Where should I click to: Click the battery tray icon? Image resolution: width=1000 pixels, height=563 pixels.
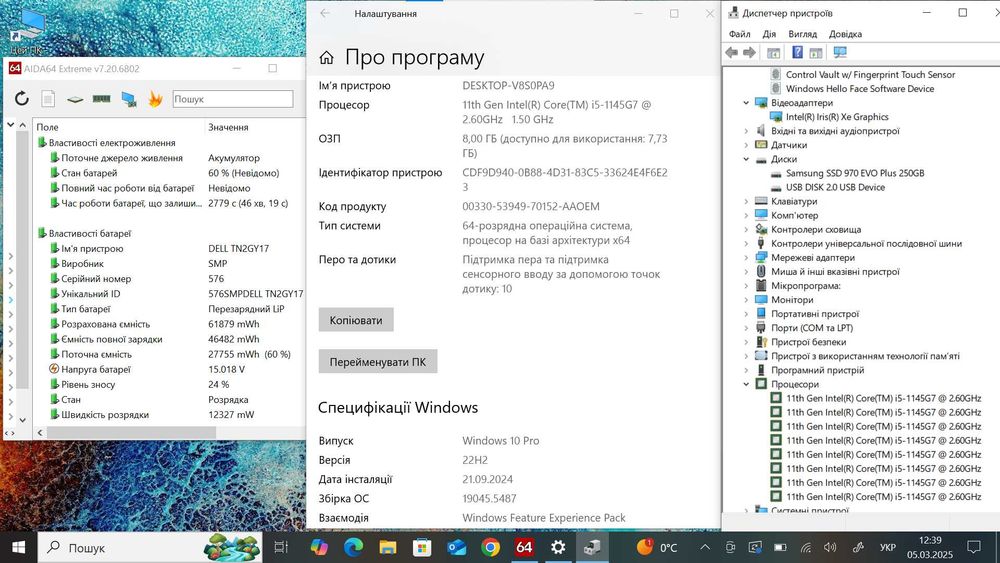[780, 547]
